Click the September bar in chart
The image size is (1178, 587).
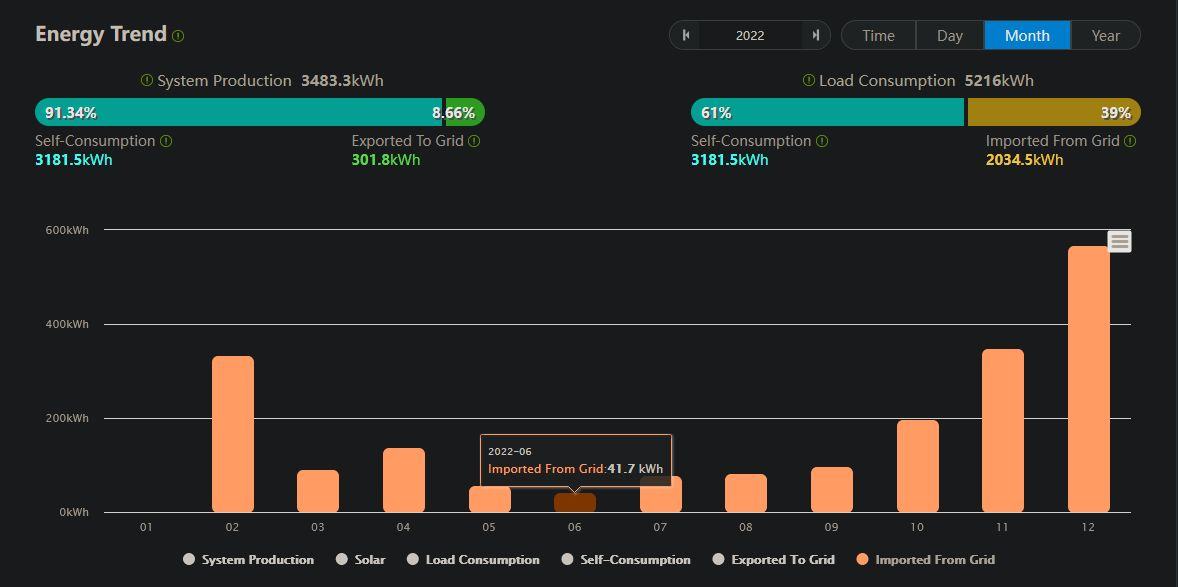(x=832, y=489)
